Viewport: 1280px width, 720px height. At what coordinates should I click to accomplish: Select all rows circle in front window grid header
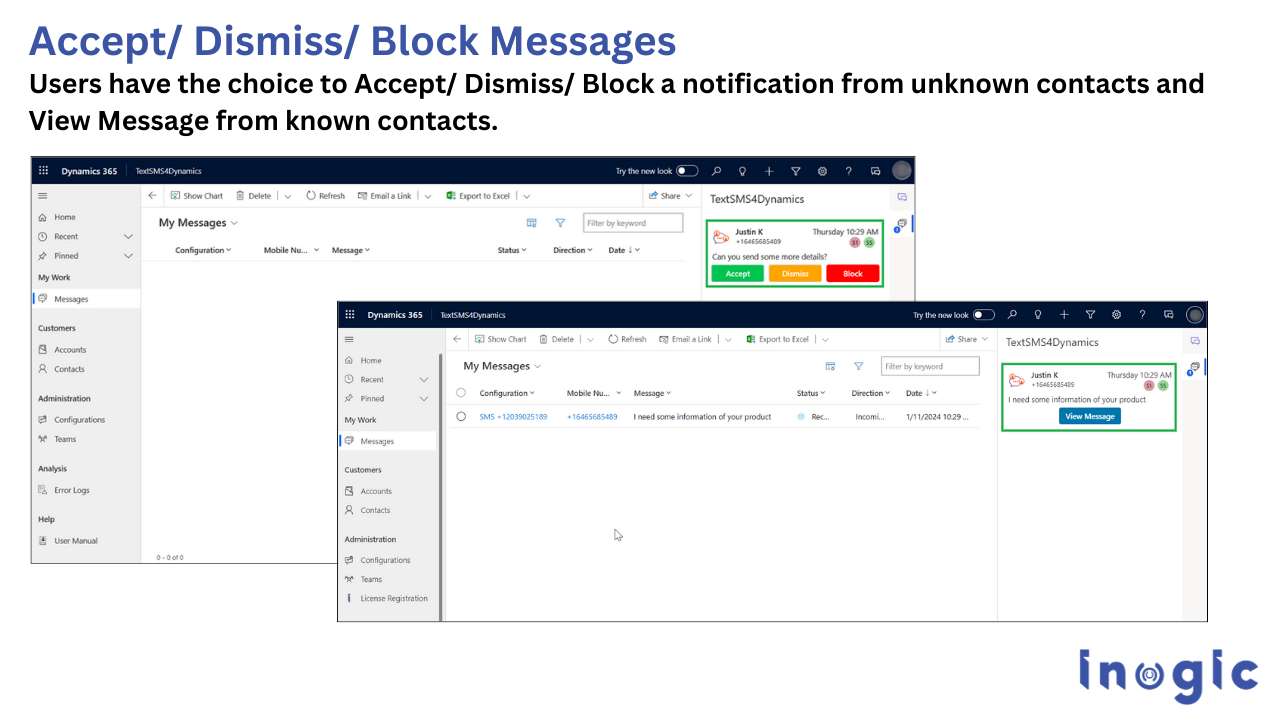click(x=461, y=393)
